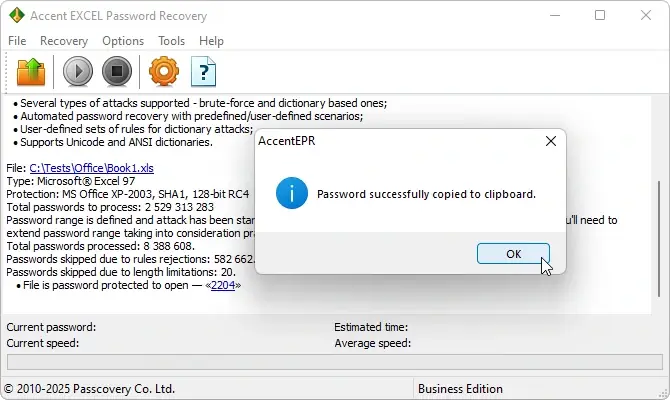Click the 'Average speed:' label
This screenshot has height=400, width=670.
[x=373, y=343]
